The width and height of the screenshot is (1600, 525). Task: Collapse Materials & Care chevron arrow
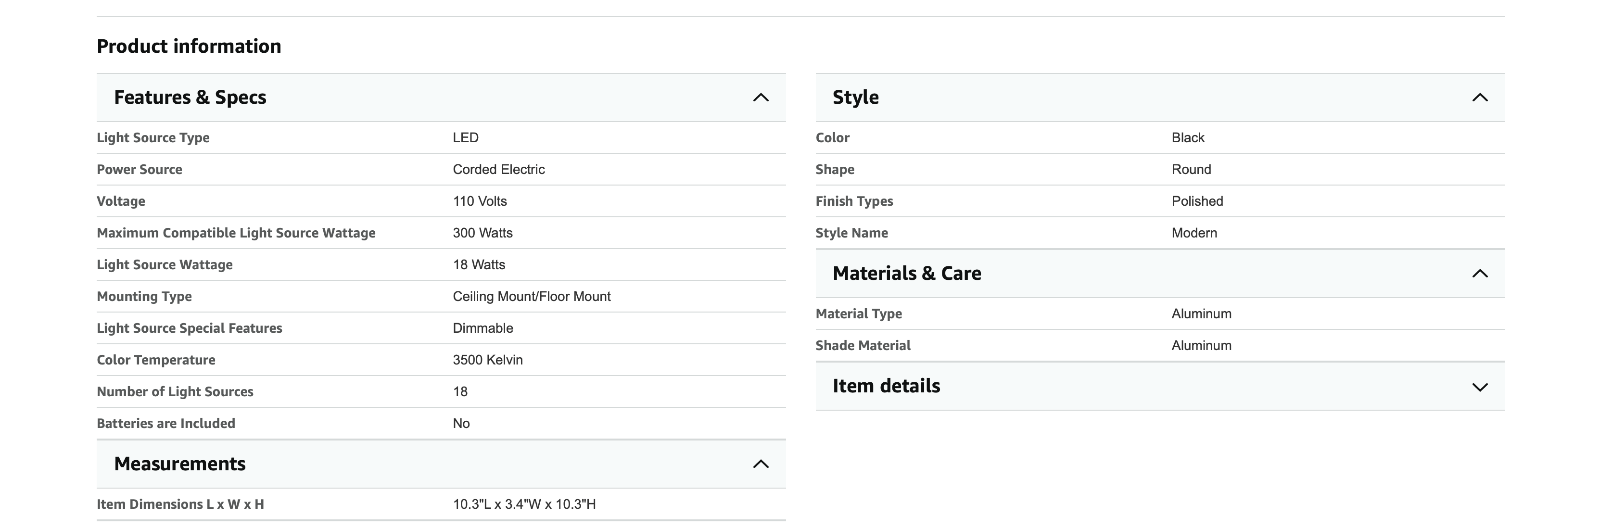tap(1479, 274)
